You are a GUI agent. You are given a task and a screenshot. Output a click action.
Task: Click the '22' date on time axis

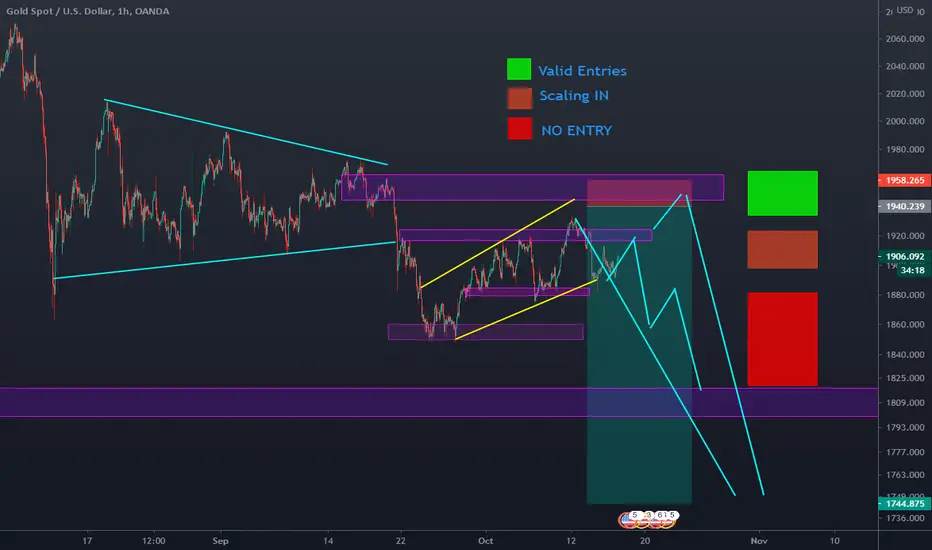(401, 540)
